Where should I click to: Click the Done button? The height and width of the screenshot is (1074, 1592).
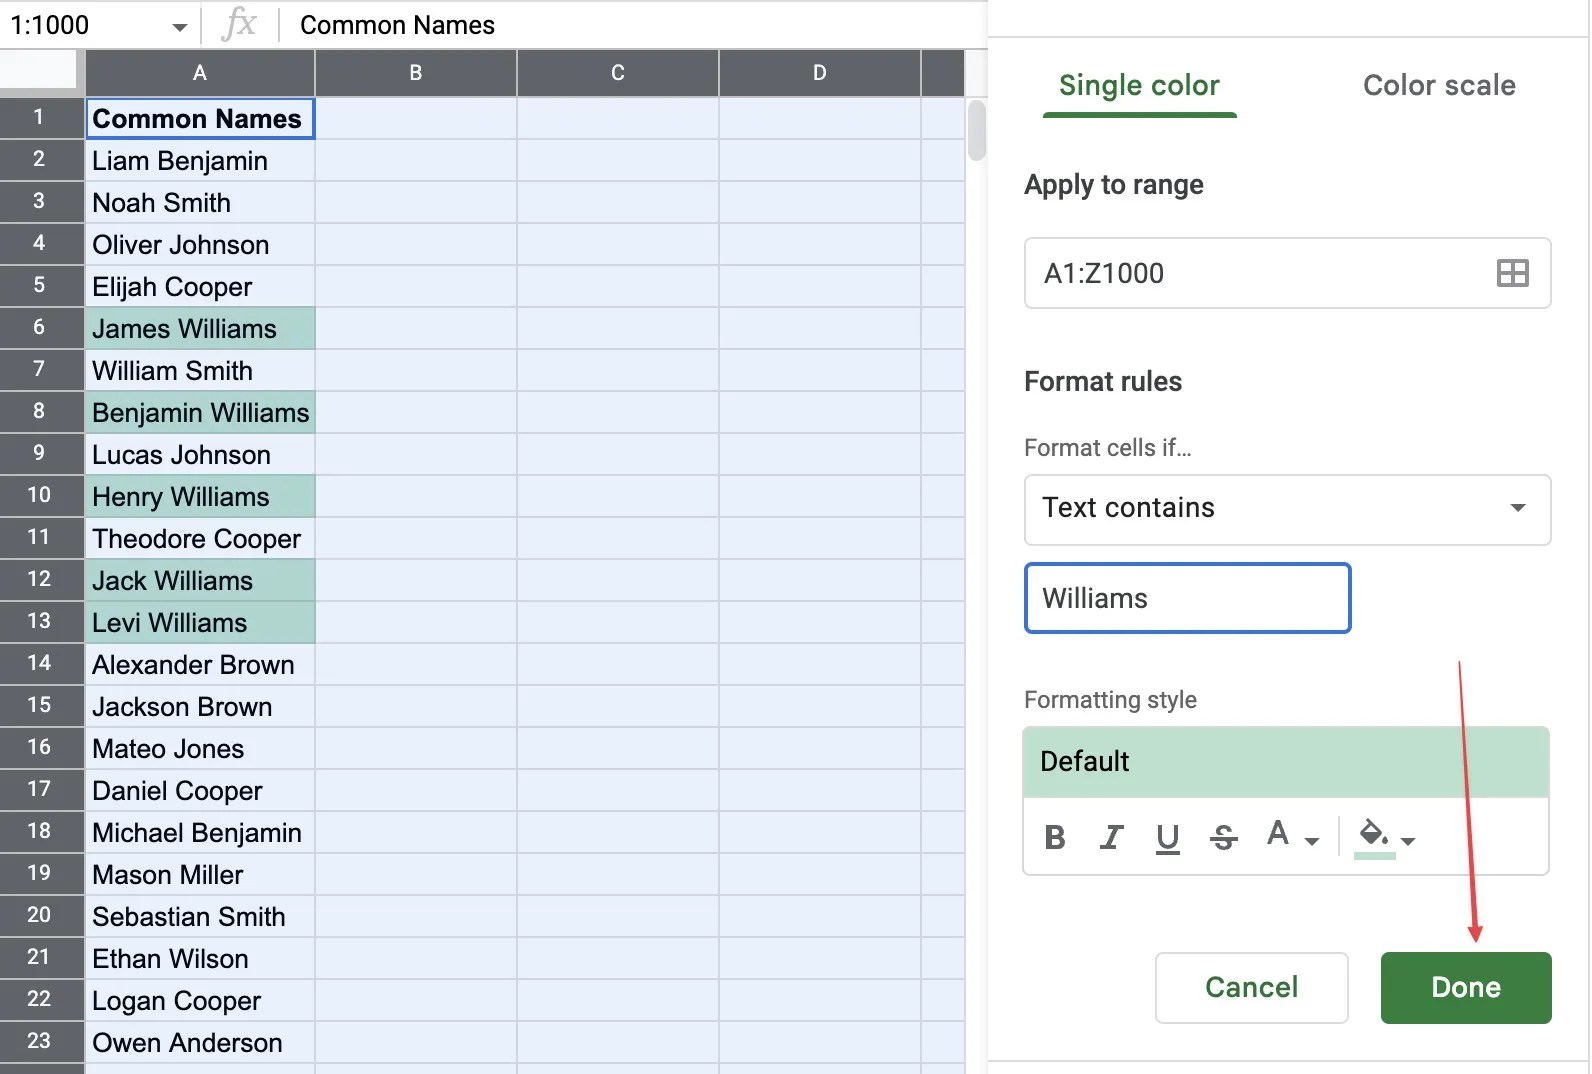click(1466, 987)
